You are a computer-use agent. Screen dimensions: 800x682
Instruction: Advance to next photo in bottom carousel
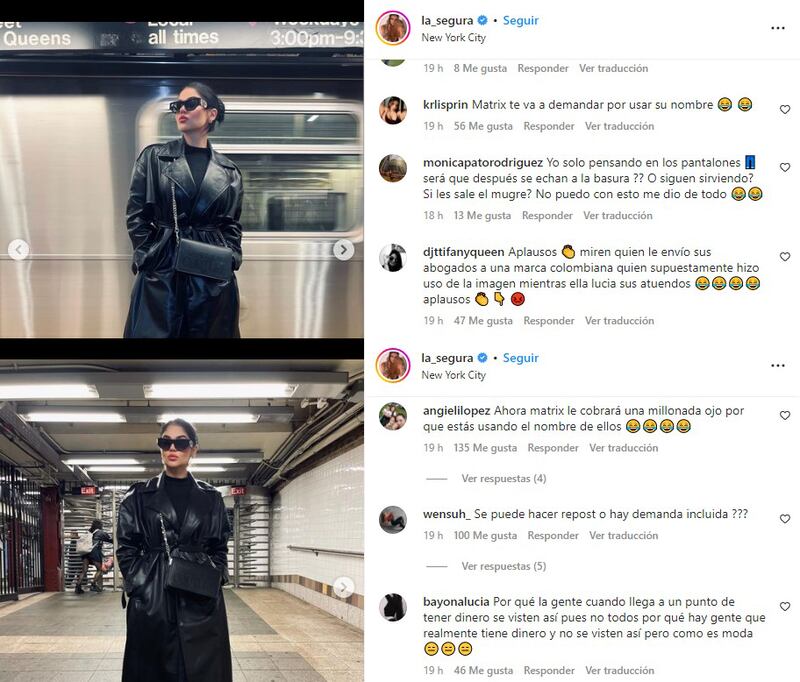click(343, 588)
